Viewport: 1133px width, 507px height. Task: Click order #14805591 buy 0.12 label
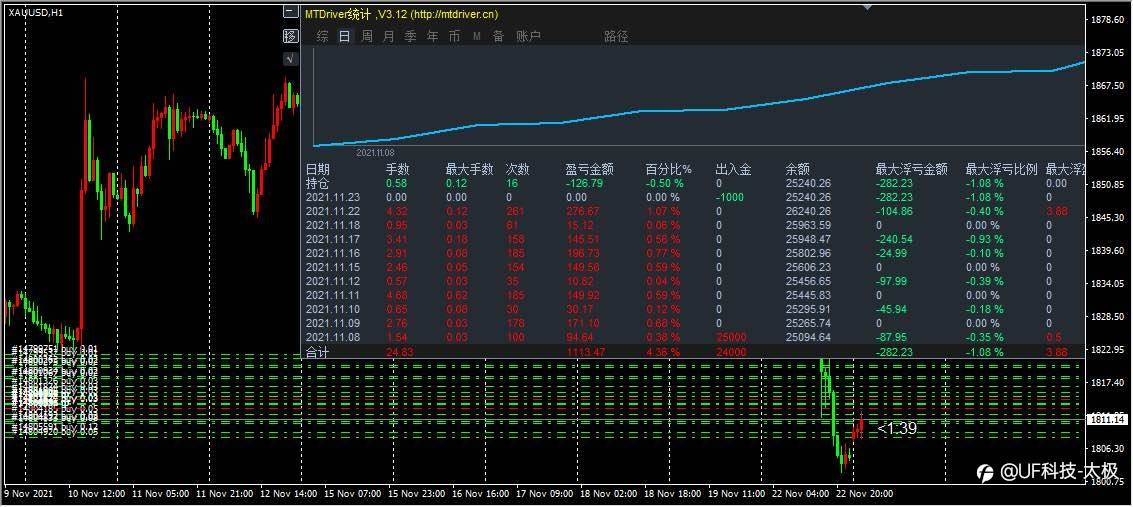(54, 427)
